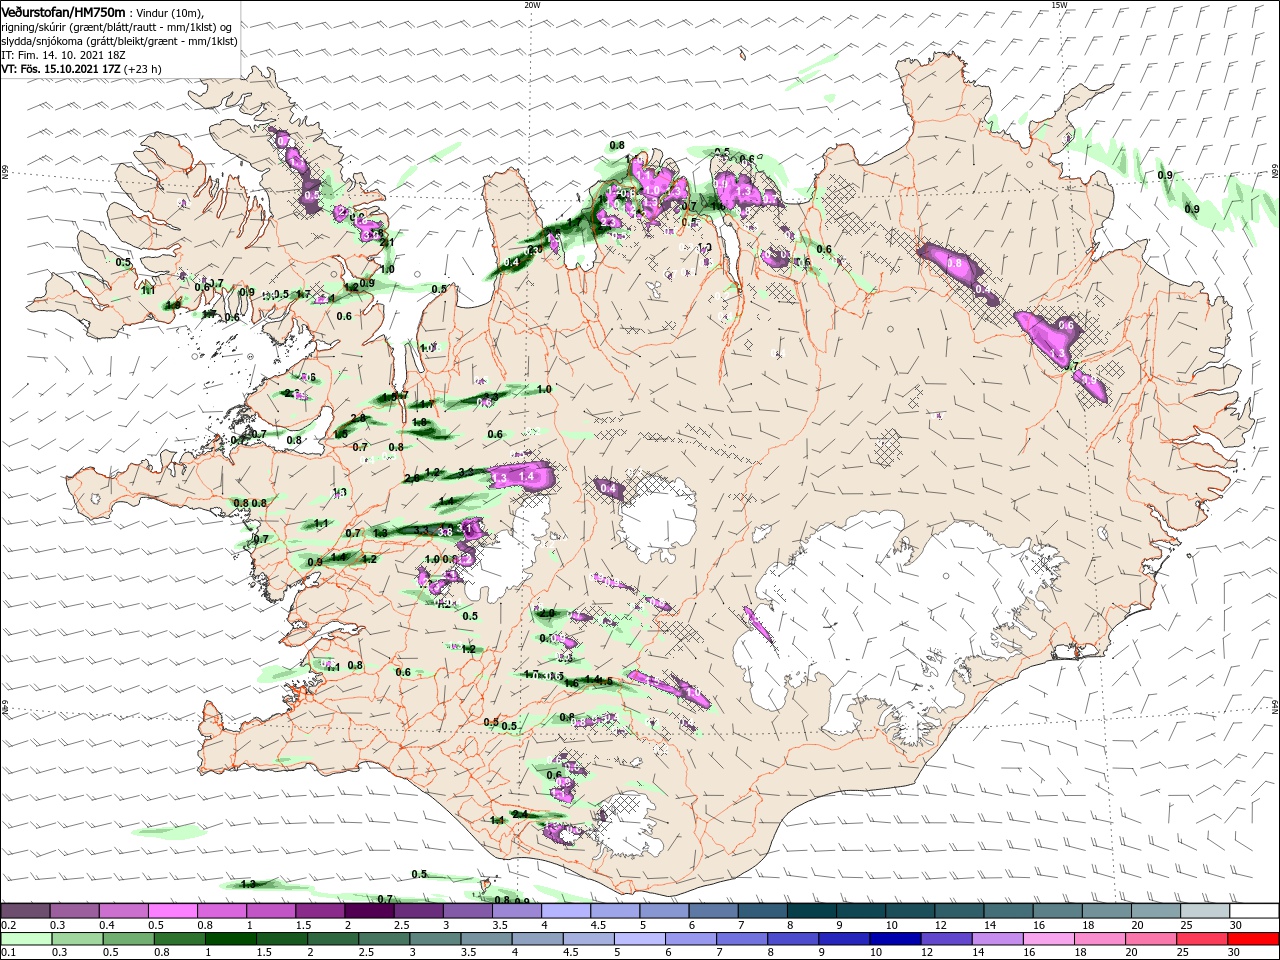Select top-row swatch between 18 and 20
The width and height of the screenshot is (1280, 960).
(1106, 911)
